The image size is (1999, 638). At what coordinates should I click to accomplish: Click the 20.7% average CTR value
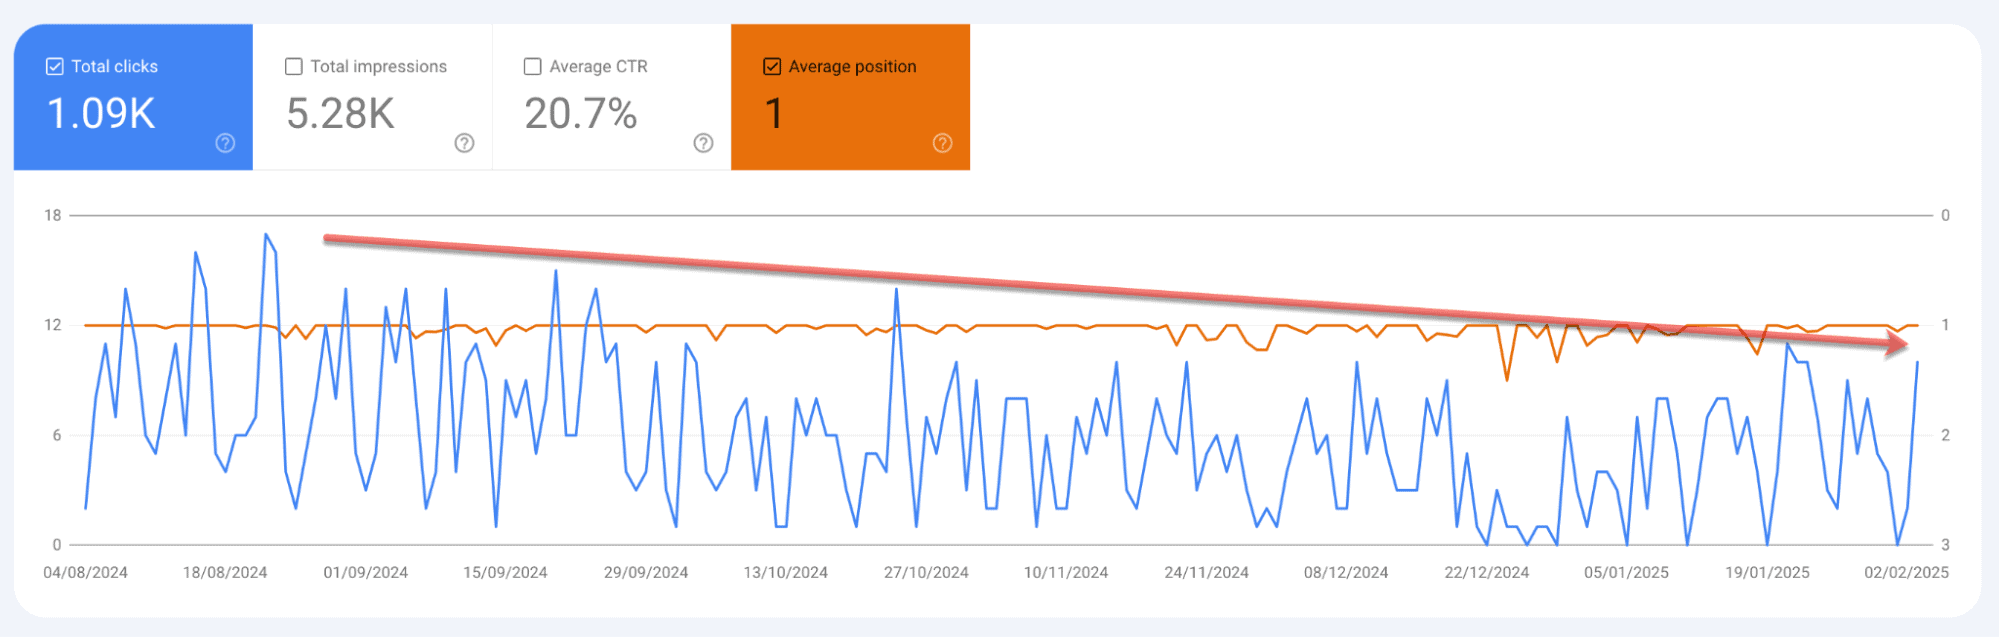tap(580, 114)
